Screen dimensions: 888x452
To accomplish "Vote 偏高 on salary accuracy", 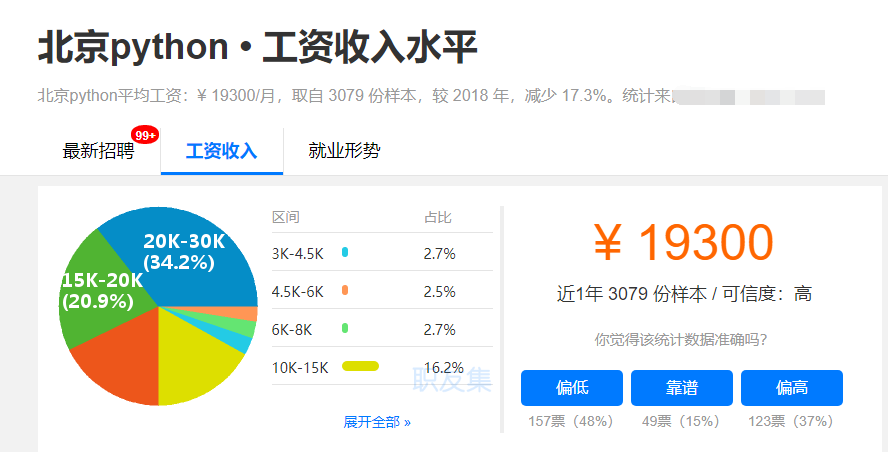I will click(x=792, y=388).
